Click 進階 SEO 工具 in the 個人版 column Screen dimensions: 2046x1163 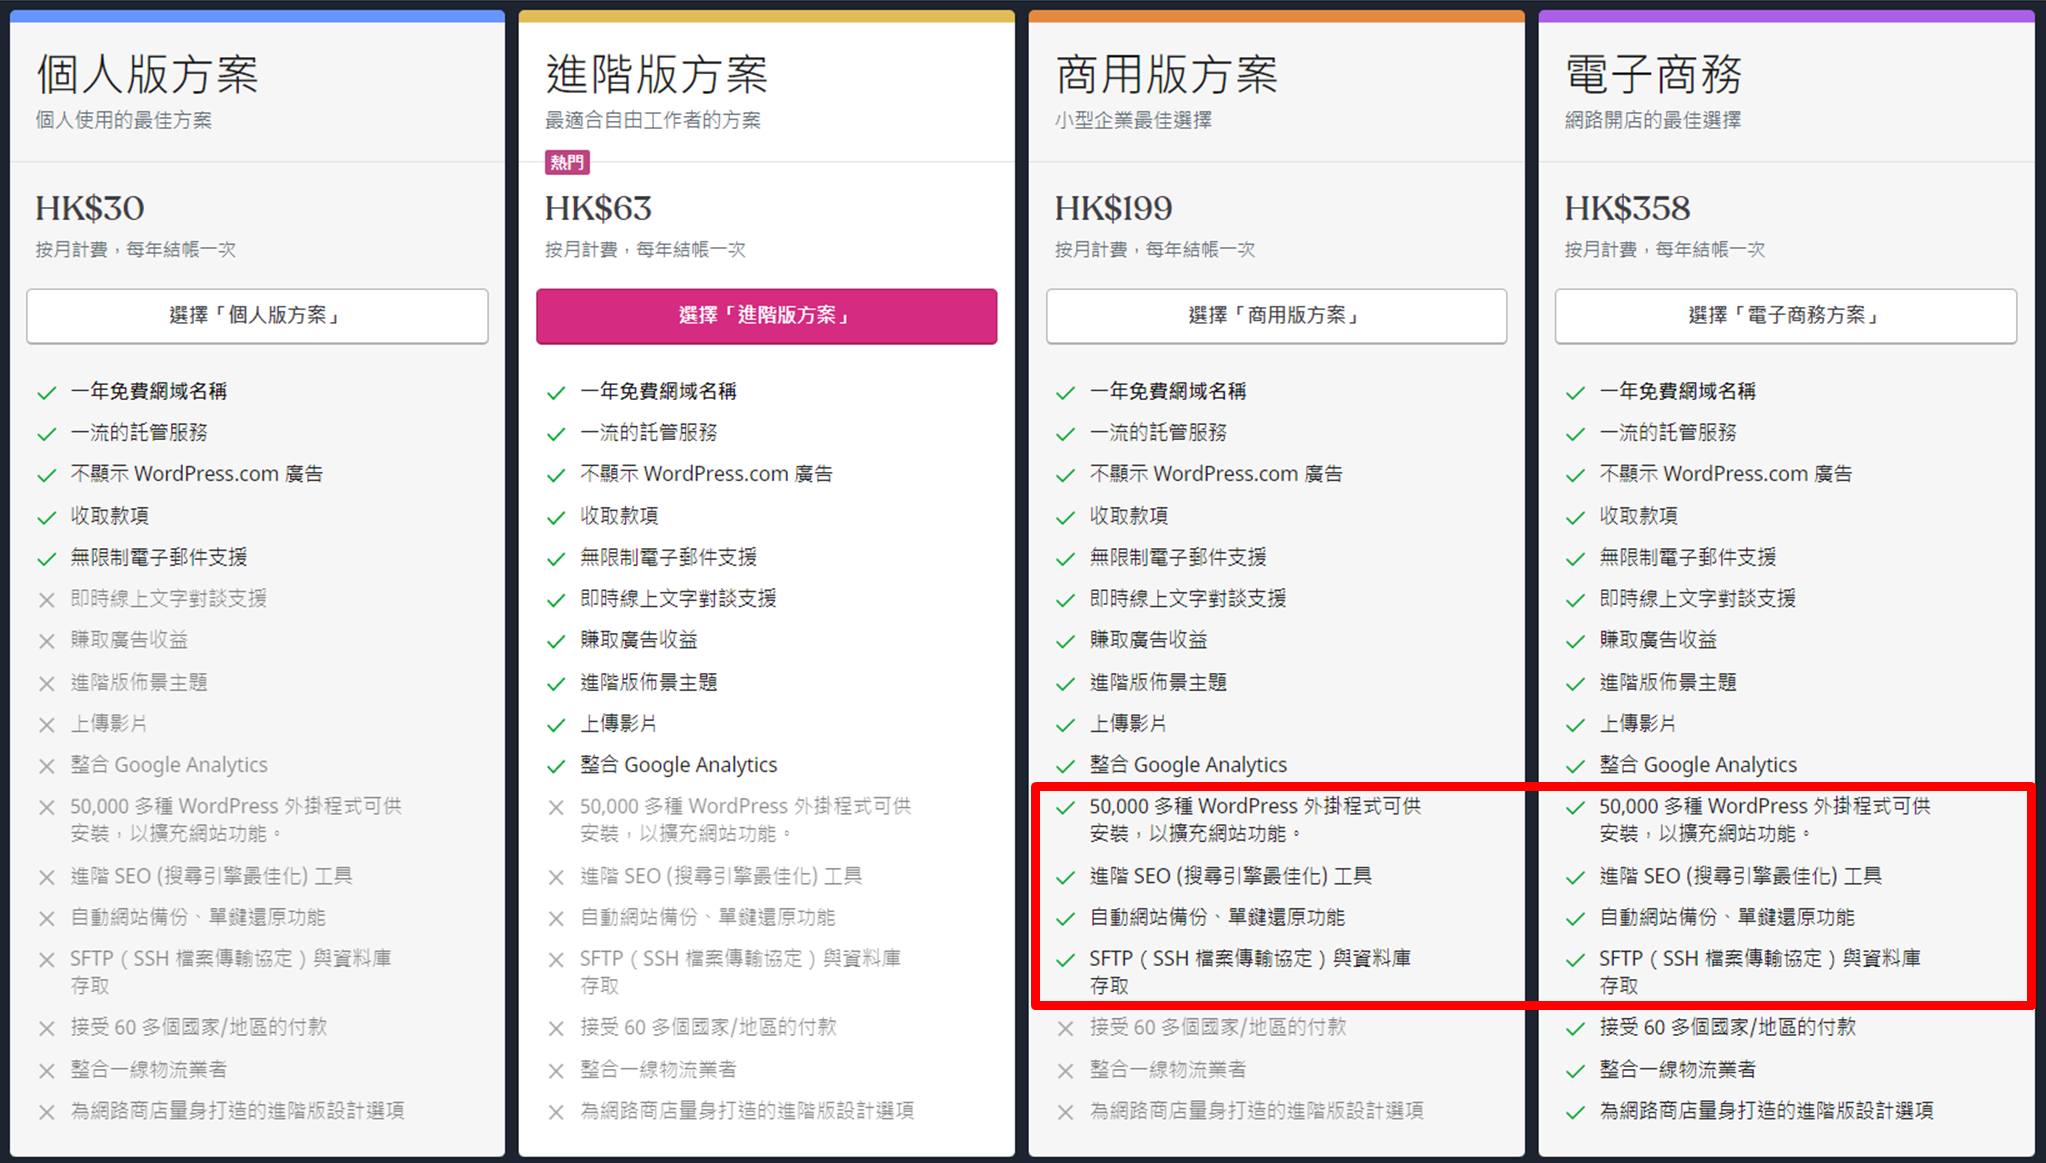(211, 876)
